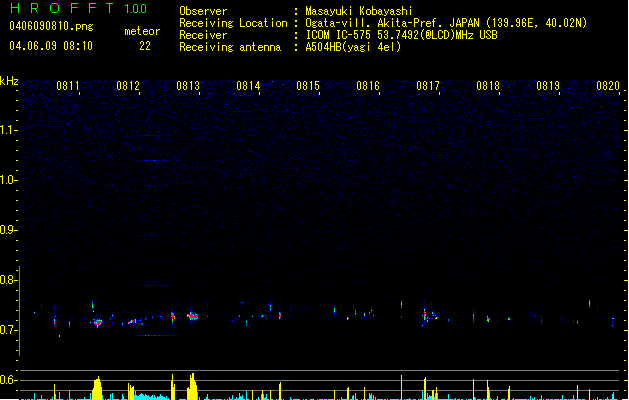Image resolution: width=629 pixels, height=400 pixels.
Task: Click the 0.6 frequency axis label
Action: coord(8,380)
